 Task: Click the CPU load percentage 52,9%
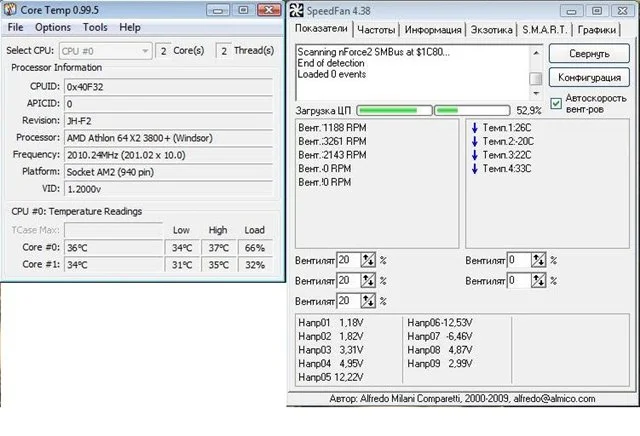tap(529, 111)
